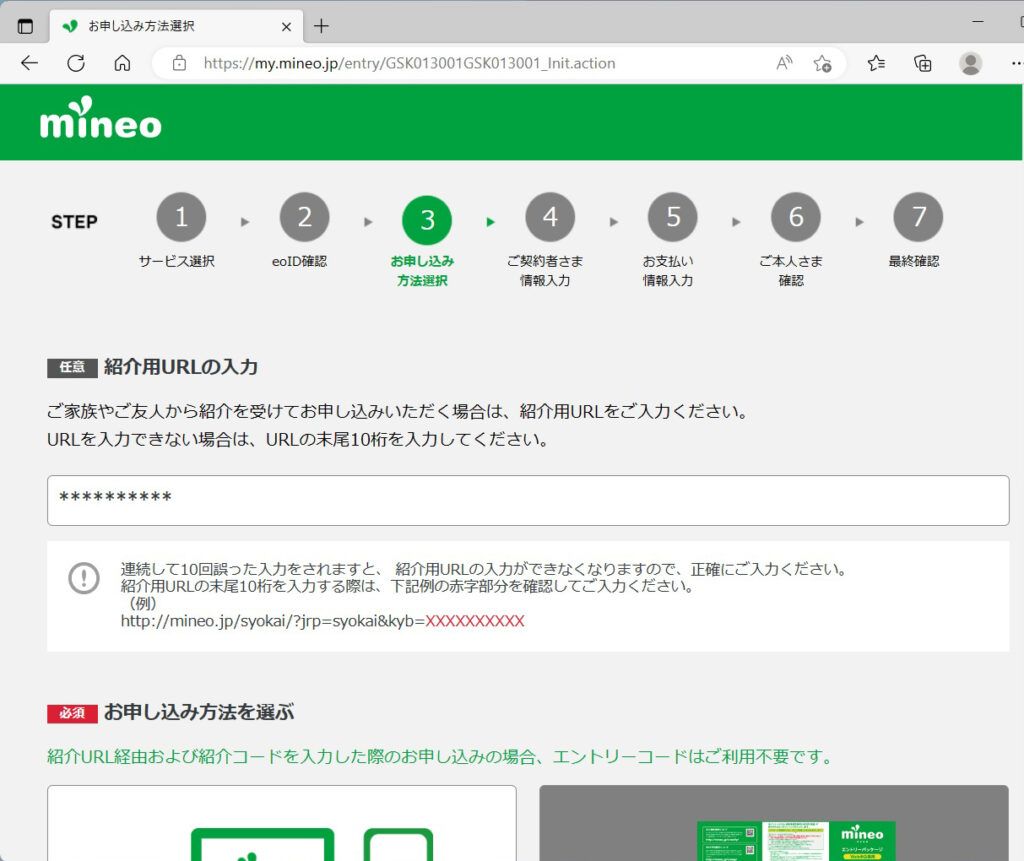This screenshot has height=861, width=1024.
Task: Select step 3 お申し込み方法選択 circle
Action: point(427,220)
